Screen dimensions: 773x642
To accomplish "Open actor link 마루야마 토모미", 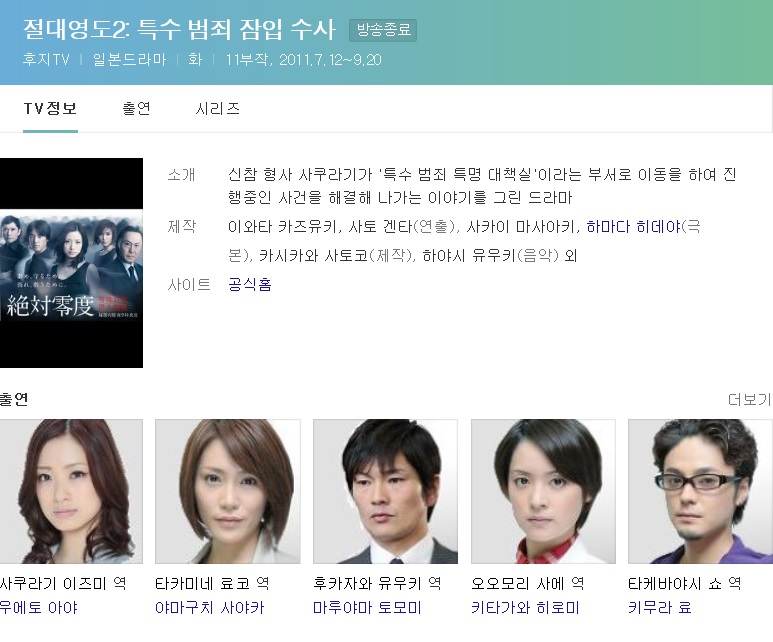I will [367, 607].
